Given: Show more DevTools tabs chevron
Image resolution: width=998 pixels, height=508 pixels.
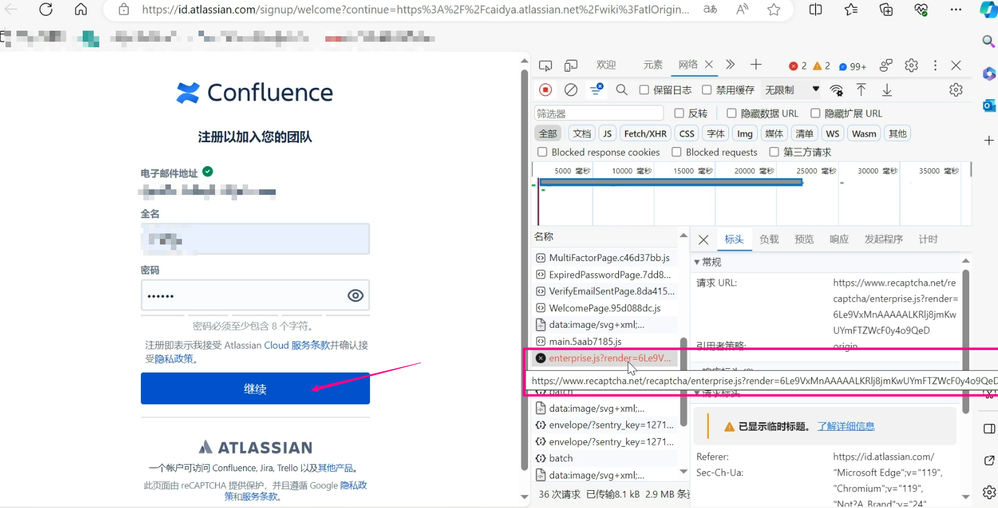Looking at the screenshot, I should coord(731,64).
